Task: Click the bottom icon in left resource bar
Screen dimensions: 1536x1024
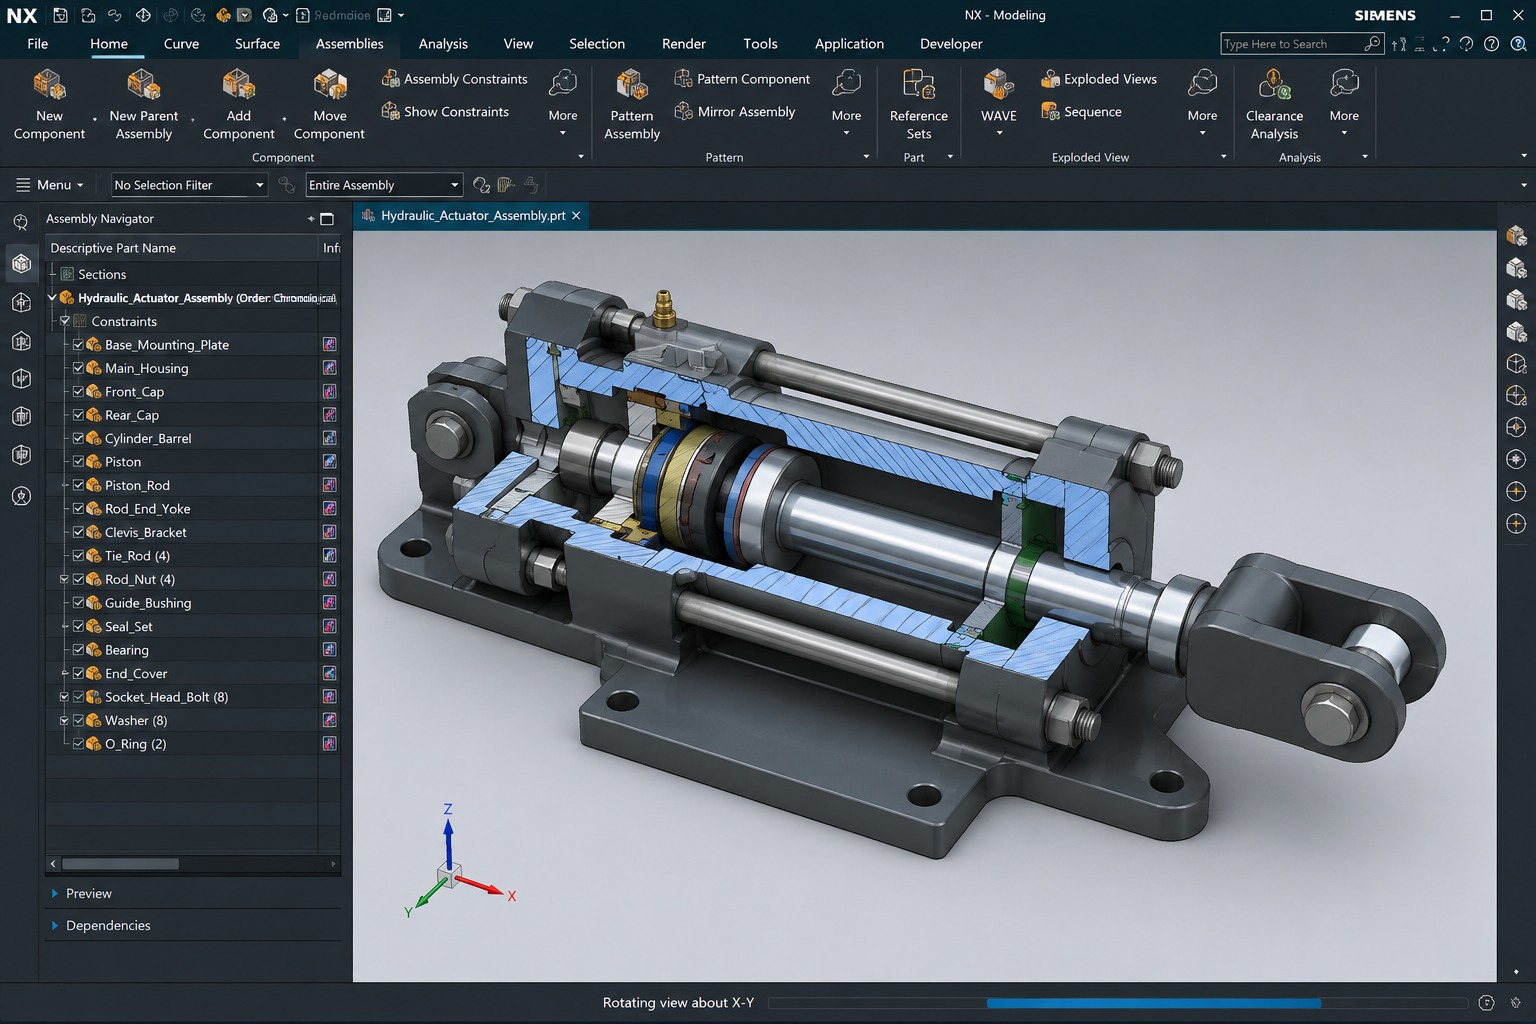Action: tap(21, 496)
